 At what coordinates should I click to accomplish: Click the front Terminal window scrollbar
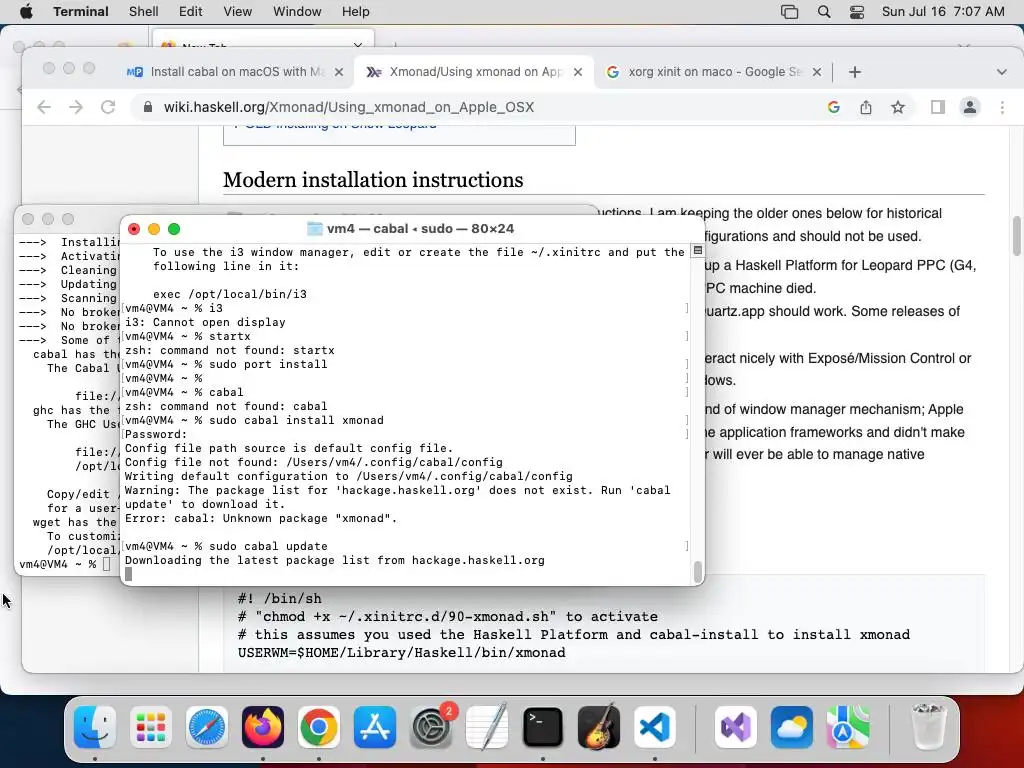697,571
